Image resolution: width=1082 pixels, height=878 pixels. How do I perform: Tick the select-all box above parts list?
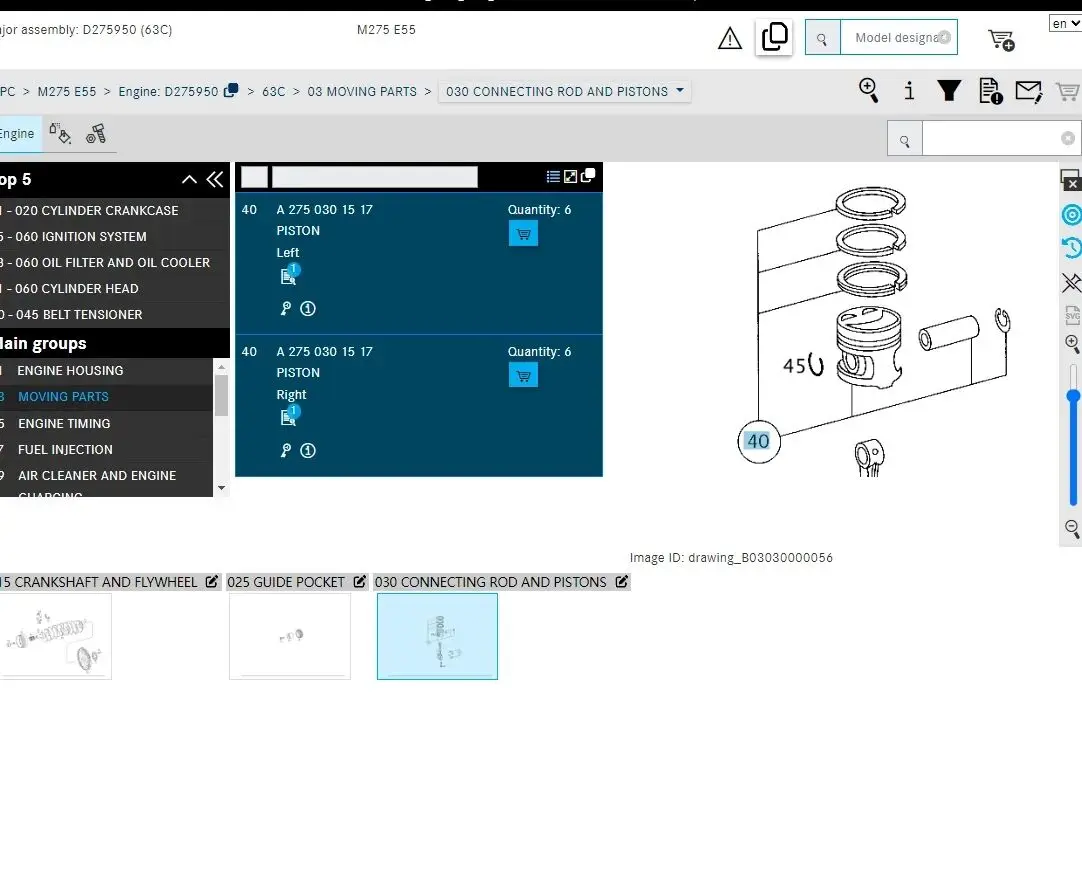[255, 177]
